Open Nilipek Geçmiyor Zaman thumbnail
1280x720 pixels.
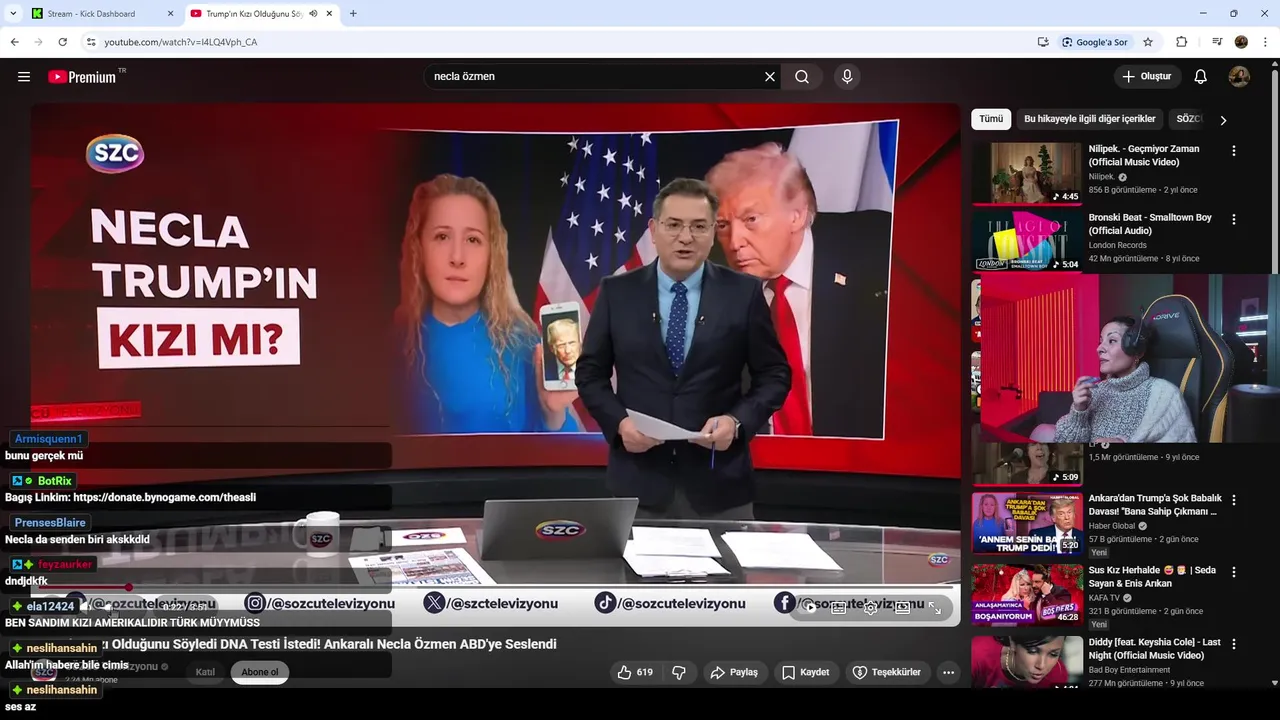pyautogui.click(x=1027, y=173)
